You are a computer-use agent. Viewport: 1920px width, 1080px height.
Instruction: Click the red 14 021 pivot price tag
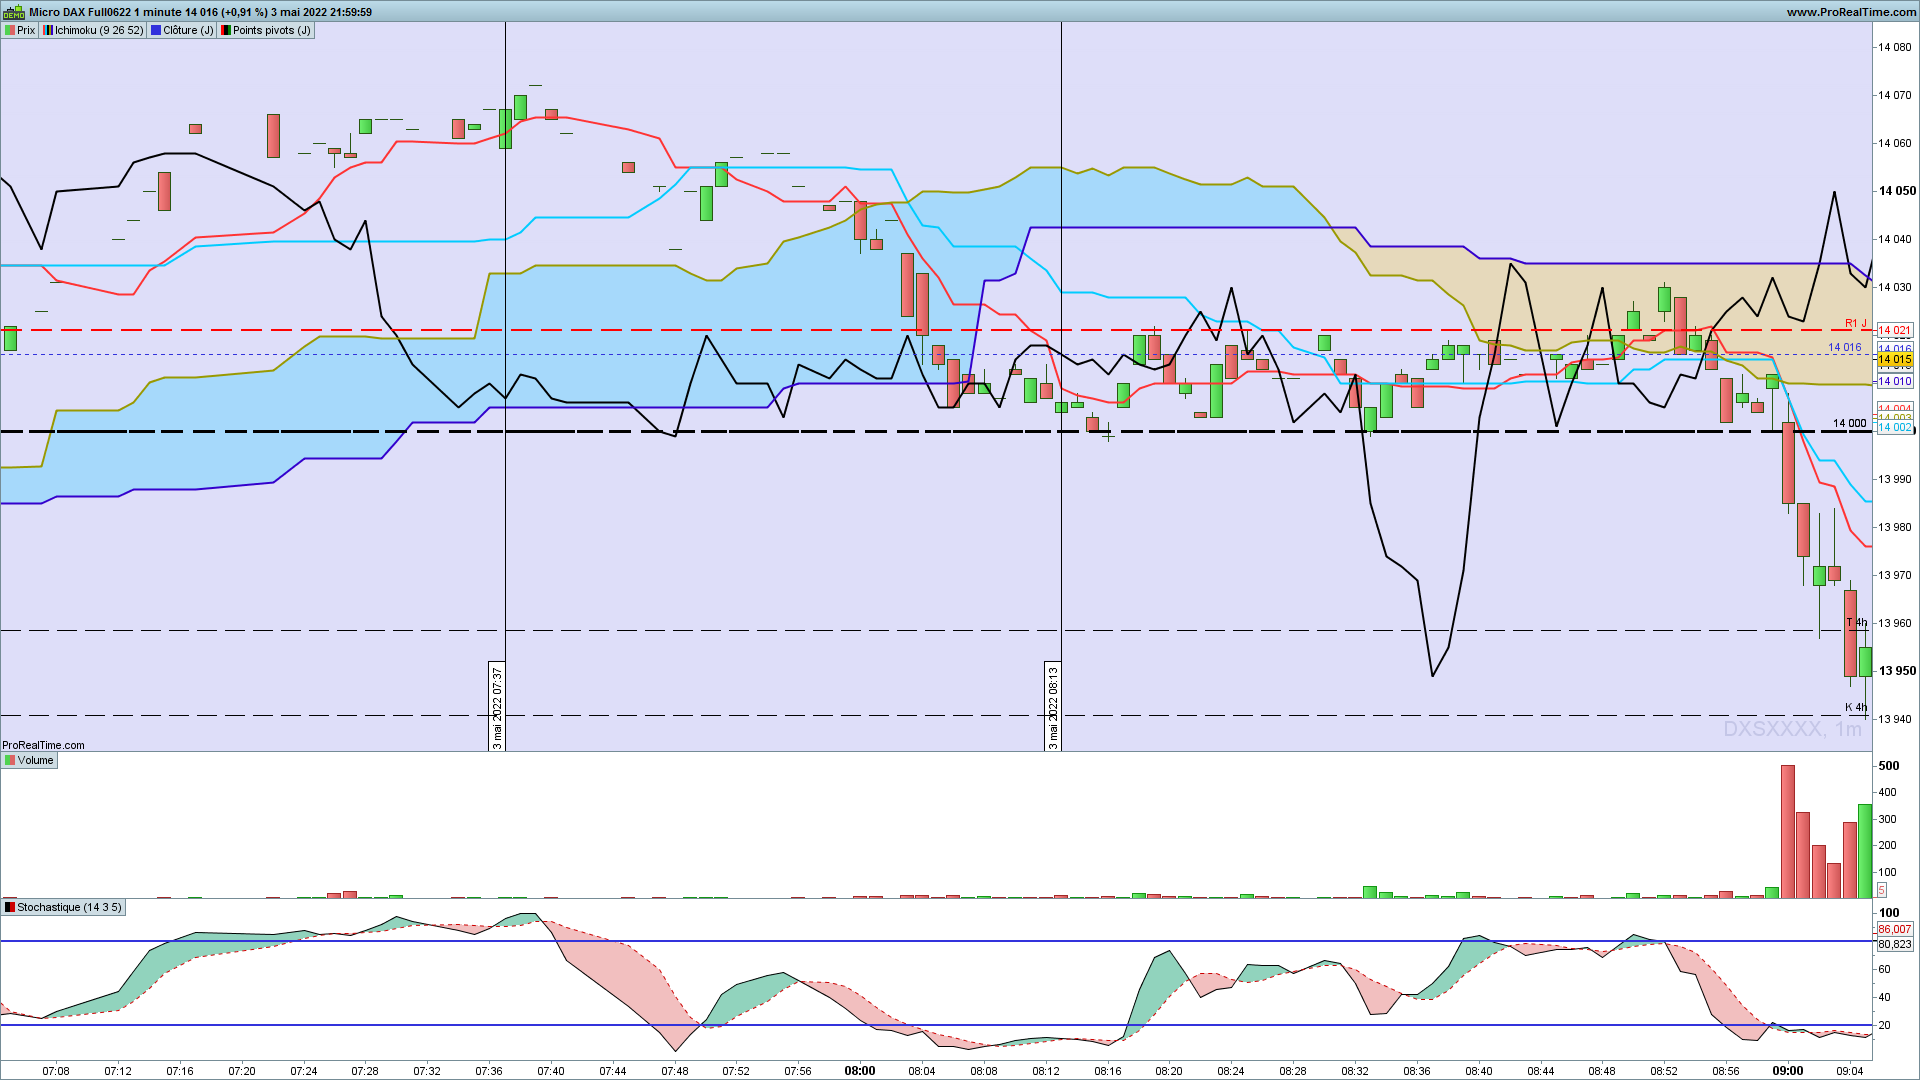point(1895,330)
